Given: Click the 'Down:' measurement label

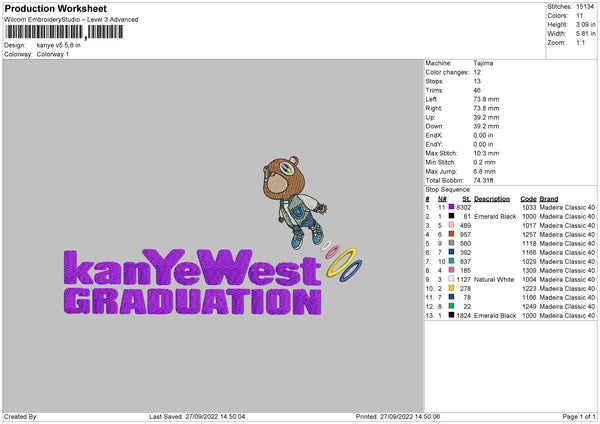Looking at the screenshot, I should [x=434, y=126].
